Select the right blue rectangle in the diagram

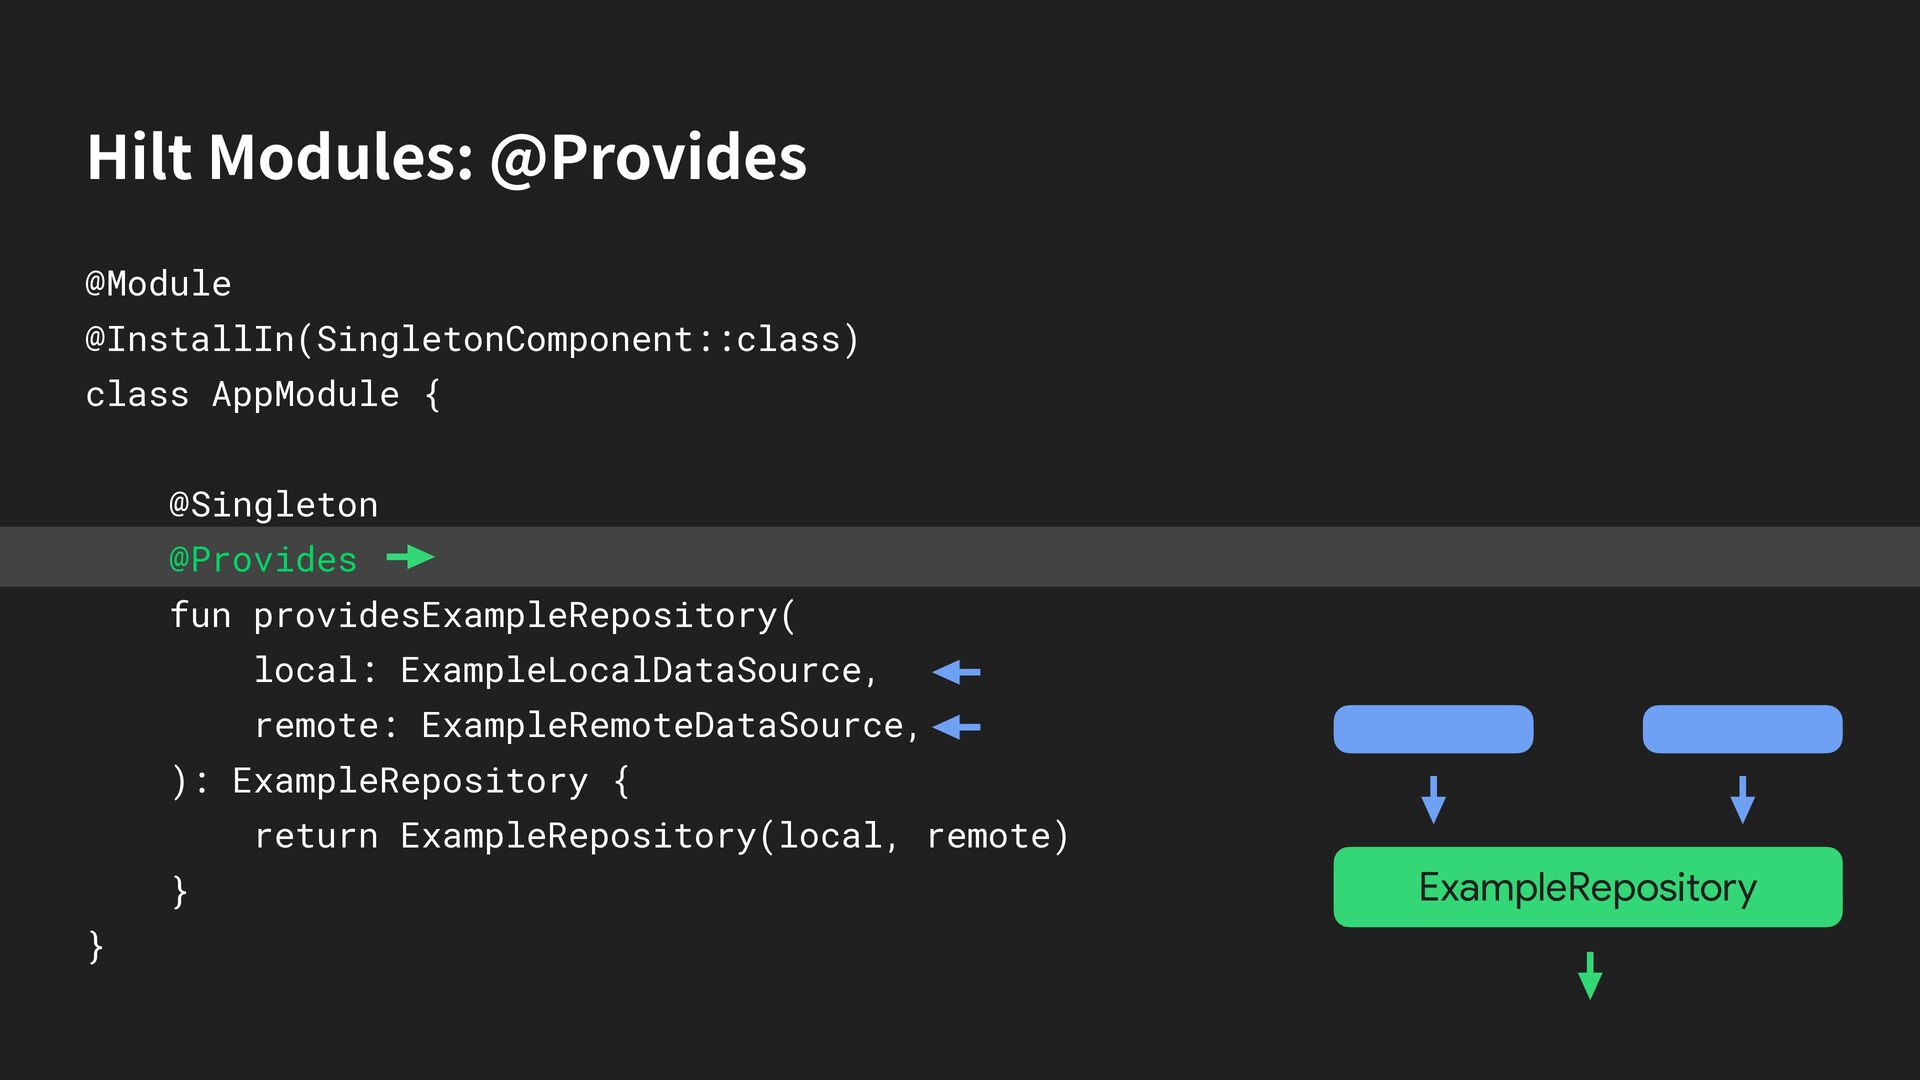pyautogui.click(x=1742, y=729)
